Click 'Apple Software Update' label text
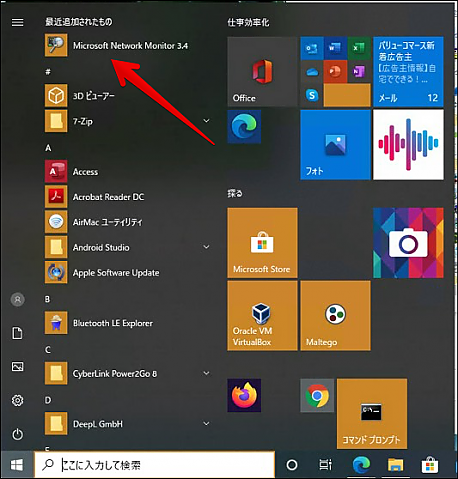 [116, 273]
